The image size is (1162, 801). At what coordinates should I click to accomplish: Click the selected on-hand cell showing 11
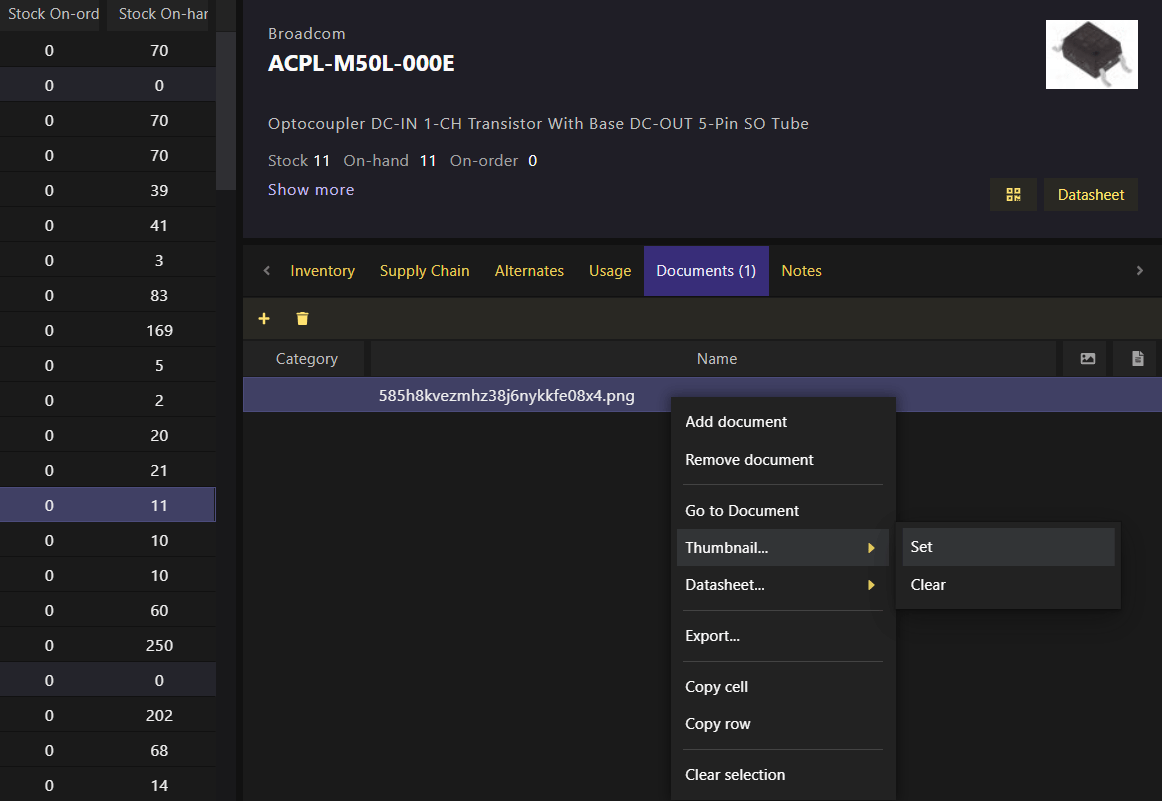coord(159,505)
